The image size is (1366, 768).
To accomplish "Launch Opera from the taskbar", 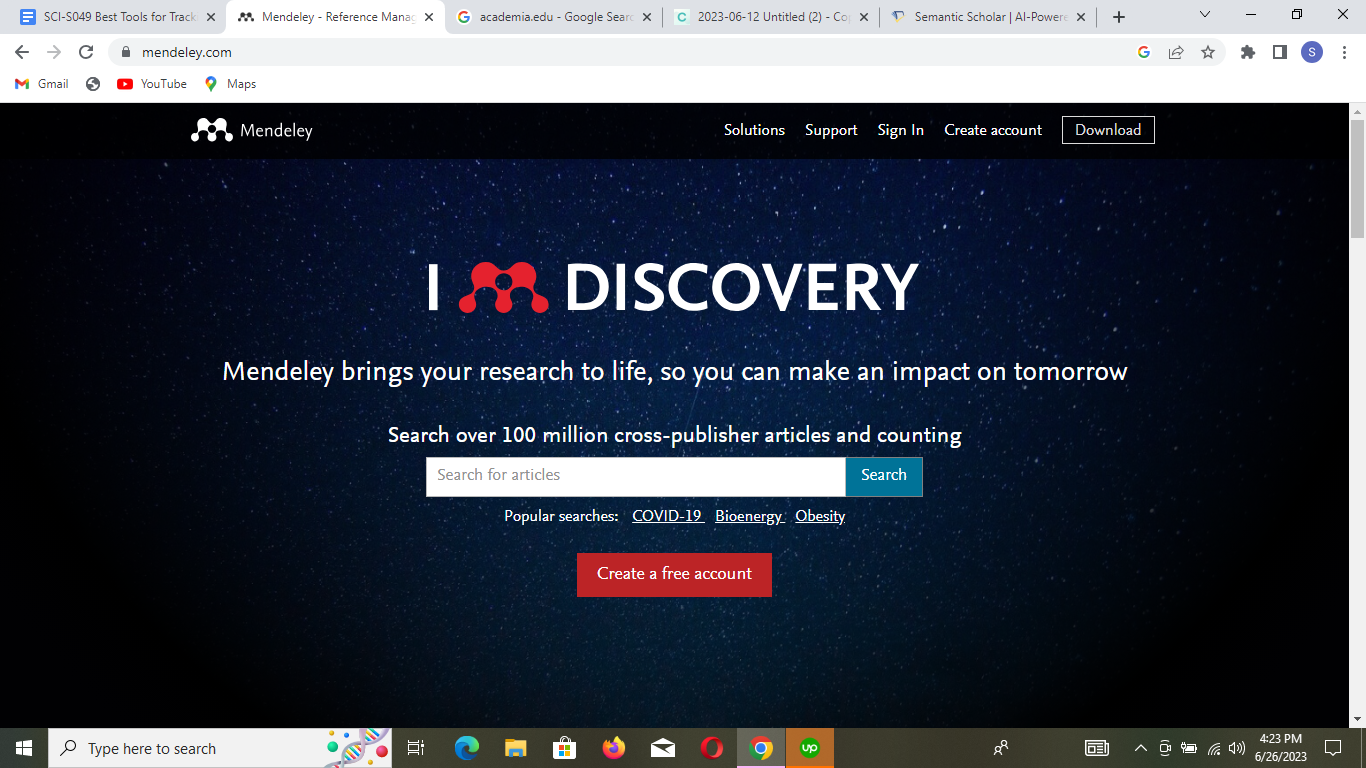I will pos(711,747).
